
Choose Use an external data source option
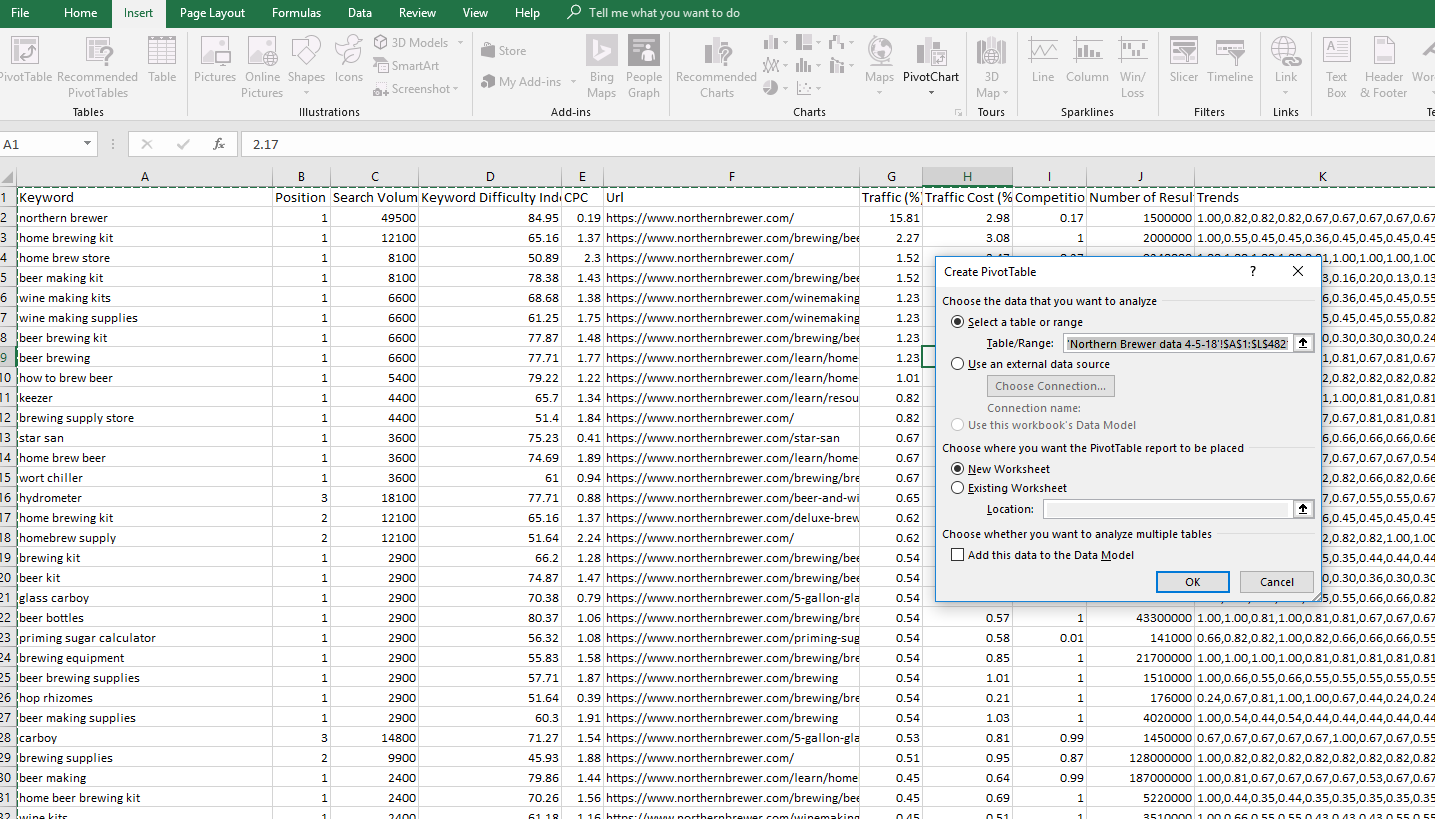pos(957,363)
